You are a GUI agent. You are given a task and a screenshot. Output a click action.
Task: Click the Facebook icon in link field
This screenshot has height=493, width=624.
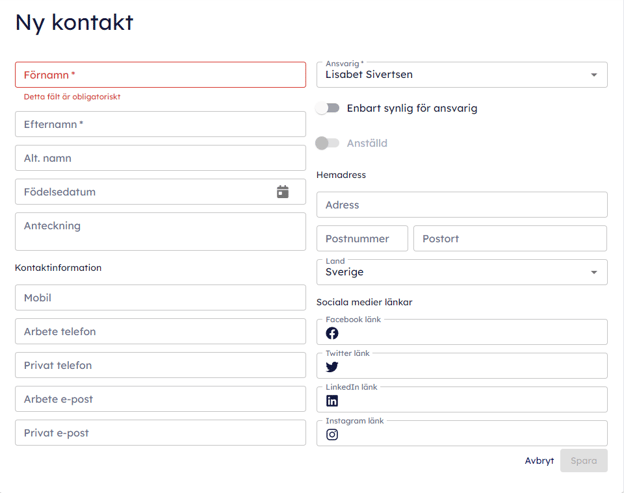point(332,333)
